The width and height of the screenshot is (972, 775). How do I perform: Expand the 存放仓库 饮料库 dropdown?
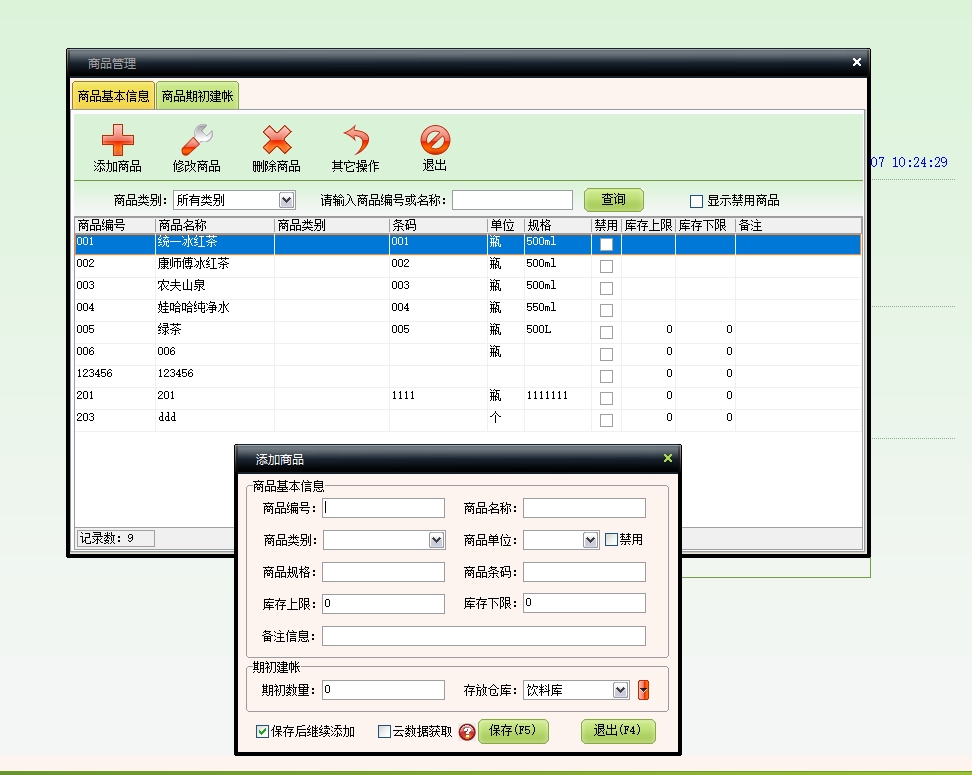(620, 690)
